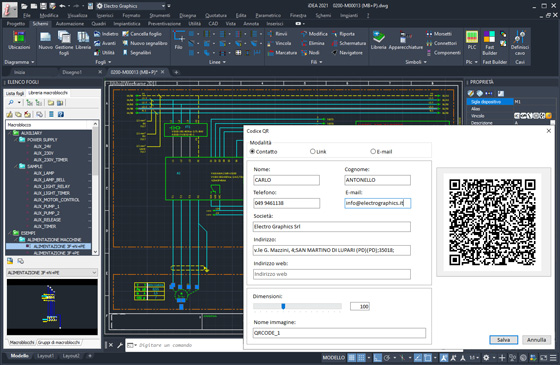Open the Progetto ribbon tab
560x365 pixels.
click(16, 24)
